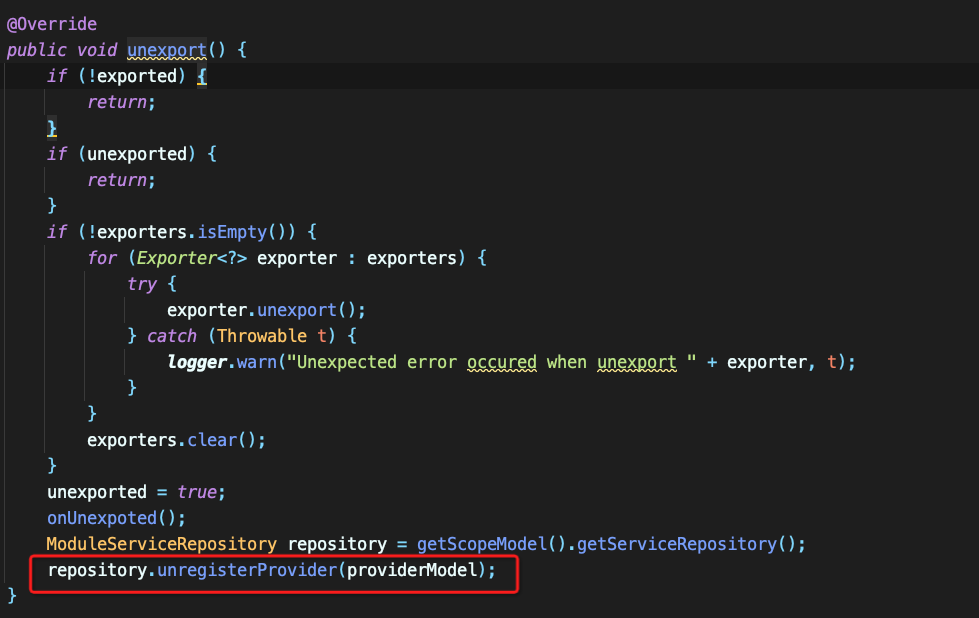979x618 pixels.
Task: Click the catch keyword
Action: pos(172,336)
